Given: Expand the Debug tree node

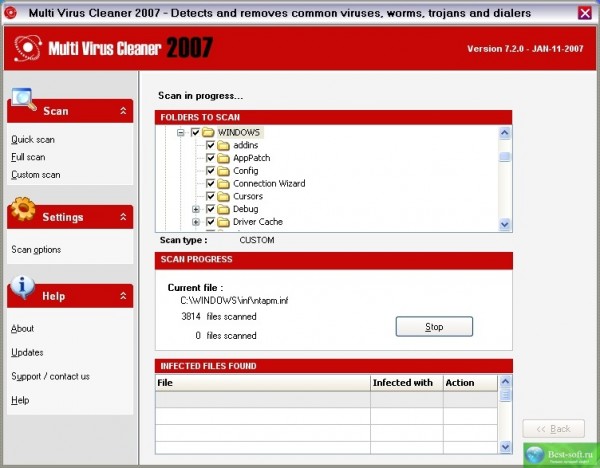Looking at the screenshot, I should [196, 209].
